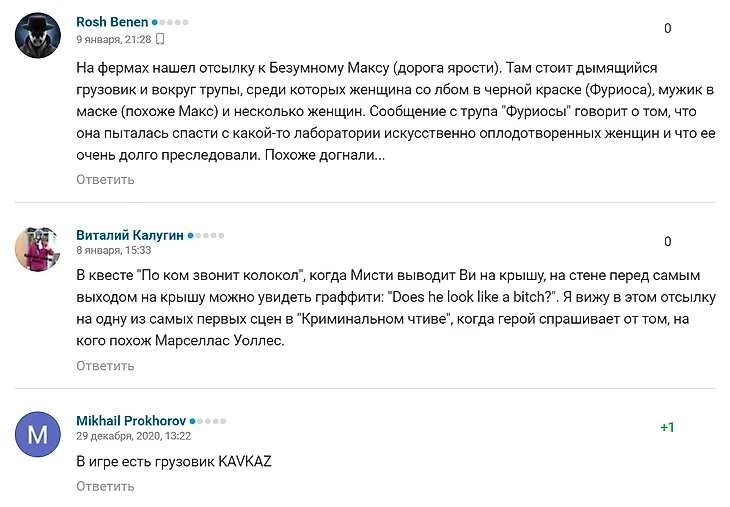Screen dimensions: 730x507
Task: Open the timestamp 8 января, 15:33
Action: pyautogui.click(x=114, y=250)
